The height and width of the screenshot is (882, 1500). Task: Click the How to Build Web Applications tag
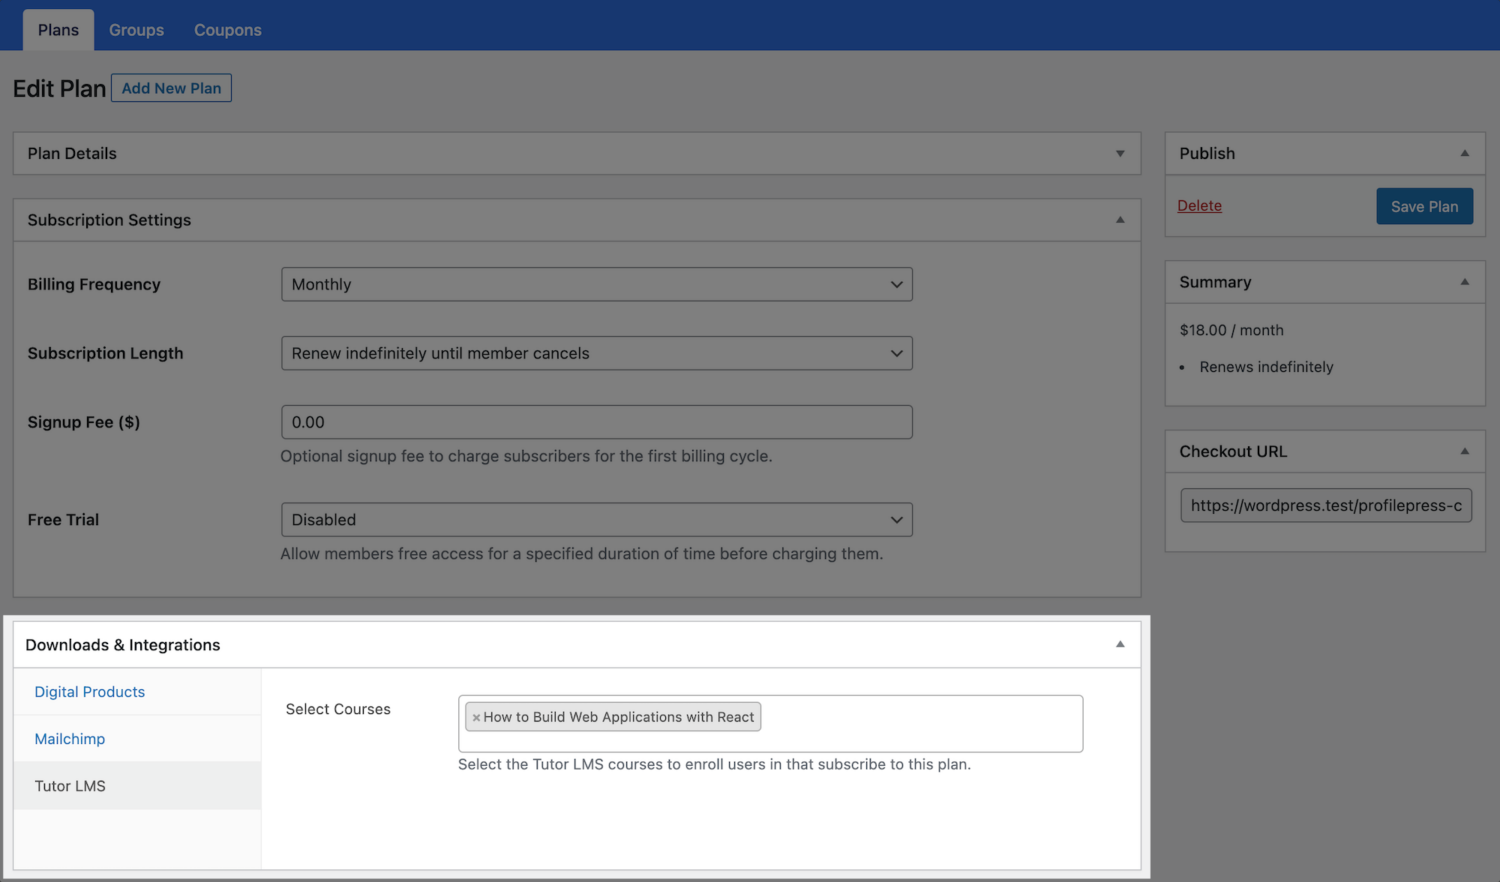point(613,717)
